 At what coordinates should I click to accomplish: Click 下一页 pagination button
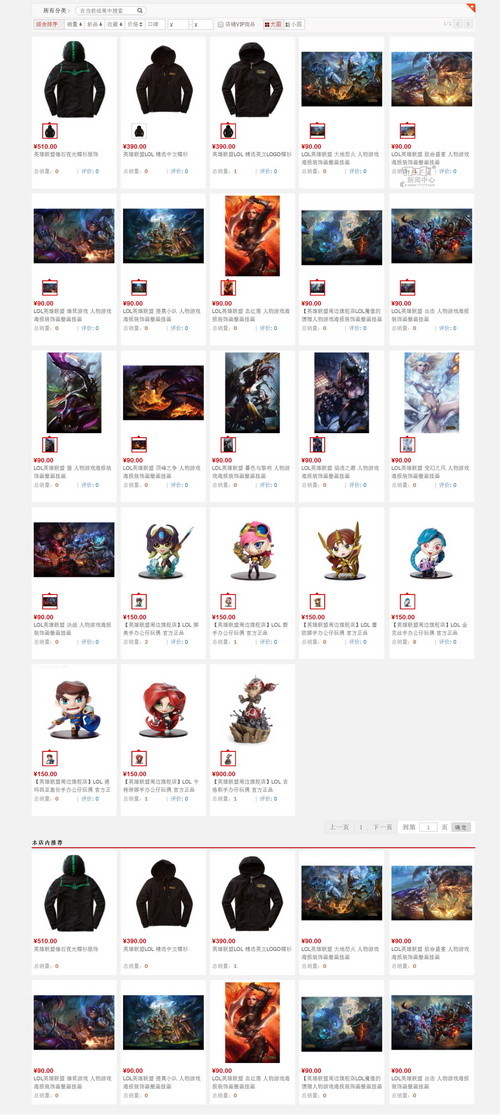coord(382,827)
